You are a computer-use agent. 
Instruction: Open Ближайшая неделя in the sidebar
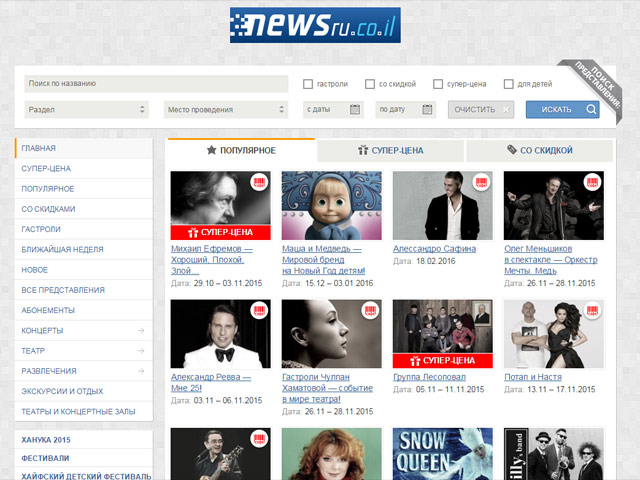pyautogui.click(x=84, y=249)
